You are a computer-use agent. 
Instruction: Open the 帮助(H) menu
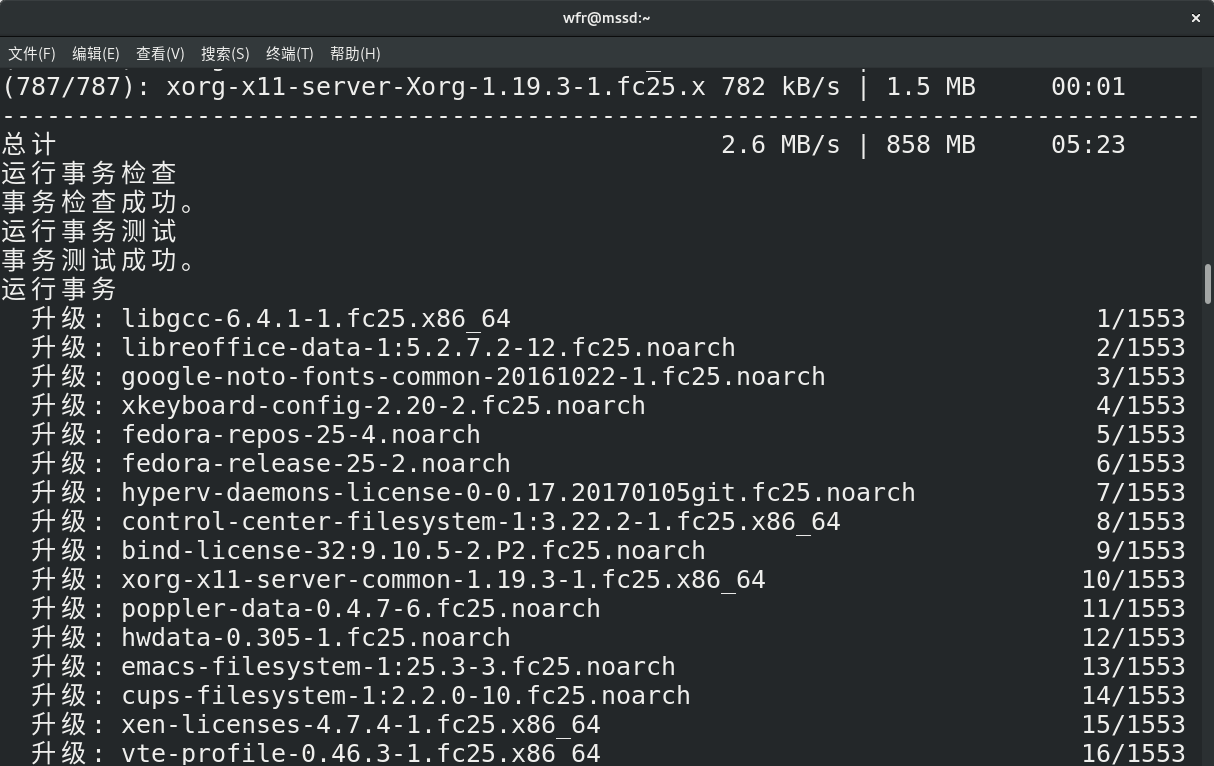[355, 54]
